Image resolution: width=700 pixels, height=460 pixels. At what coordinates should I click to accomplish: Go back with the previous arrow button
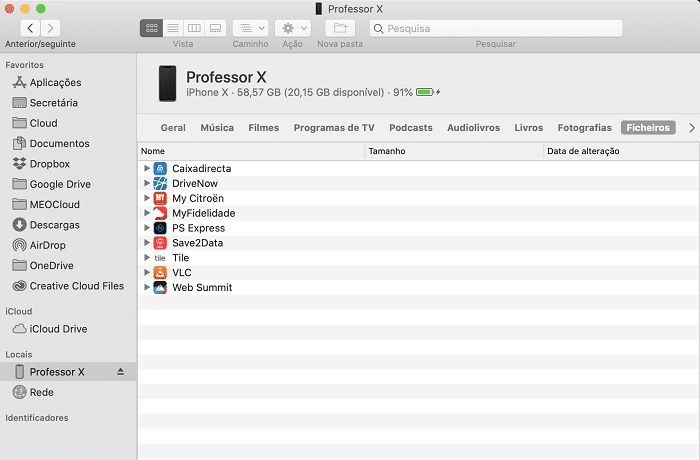point(30,28)
